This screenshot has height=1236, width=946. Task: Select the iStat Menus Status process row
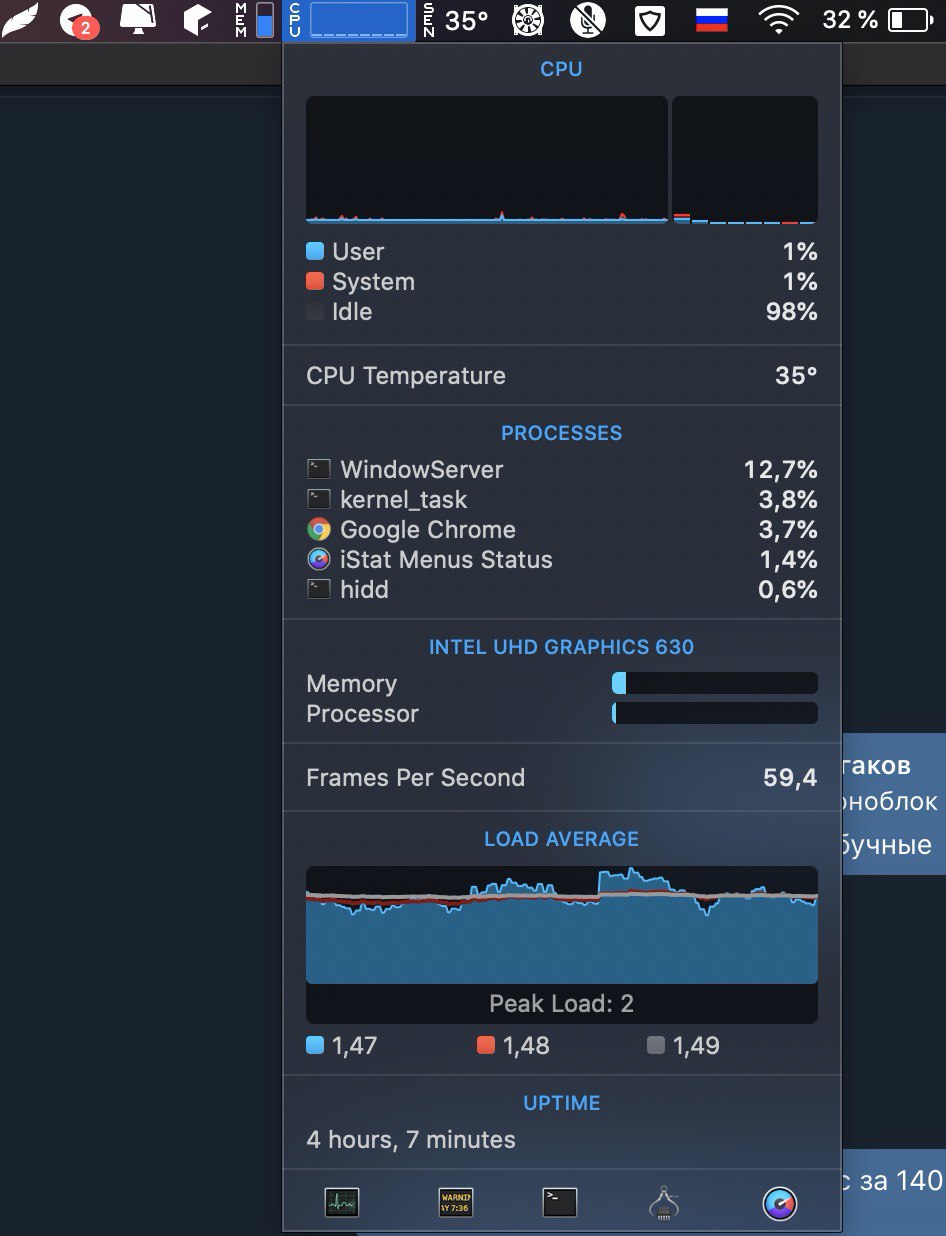click(x=562, y=559)
